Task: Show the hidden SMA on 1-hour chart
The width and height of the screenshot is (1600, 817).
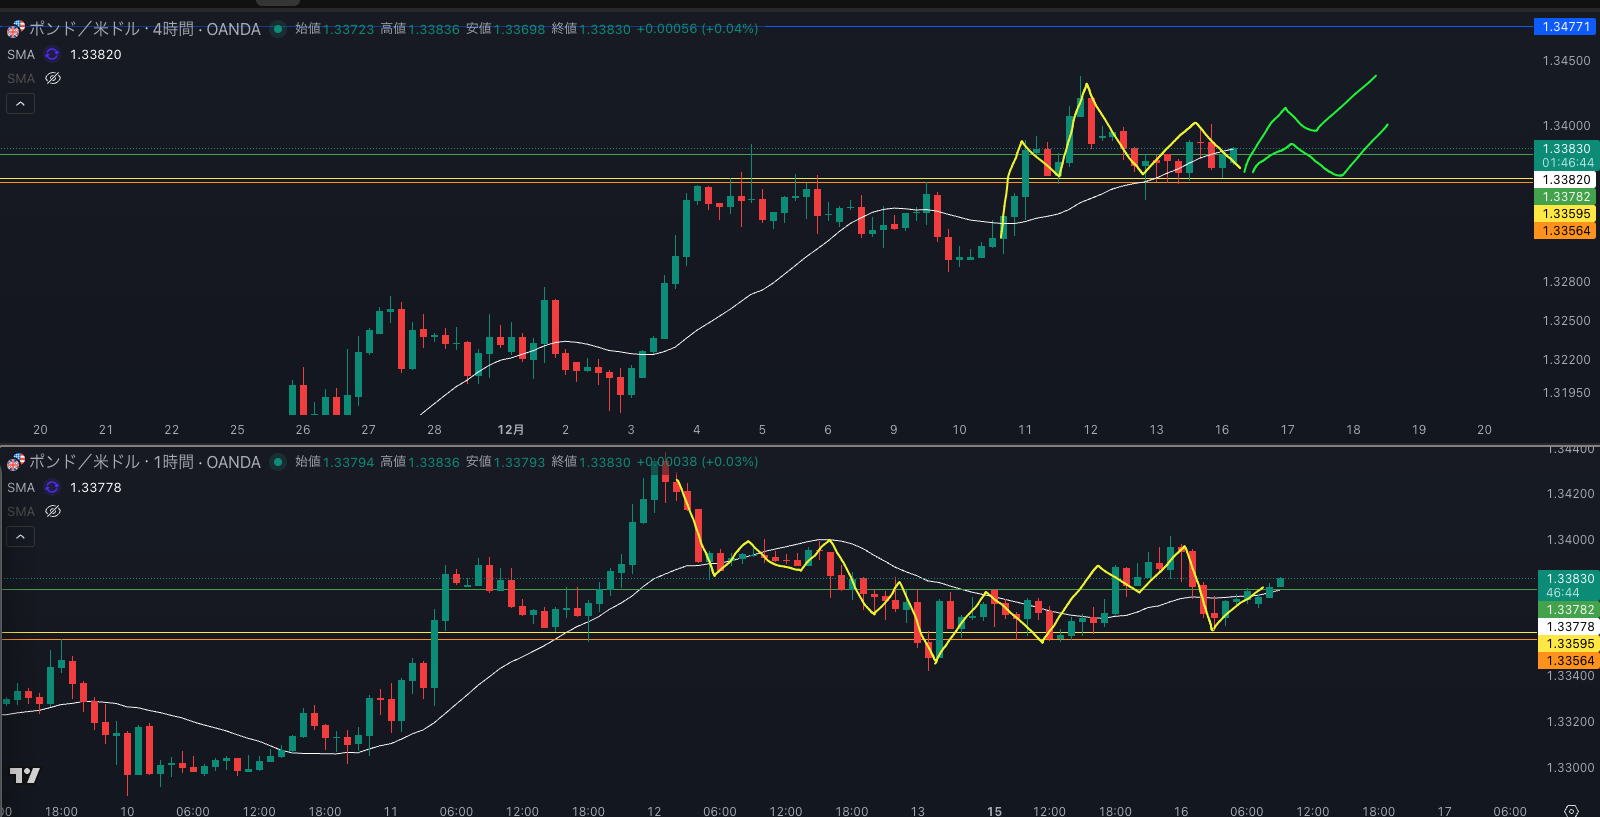Action: (53, 511)
